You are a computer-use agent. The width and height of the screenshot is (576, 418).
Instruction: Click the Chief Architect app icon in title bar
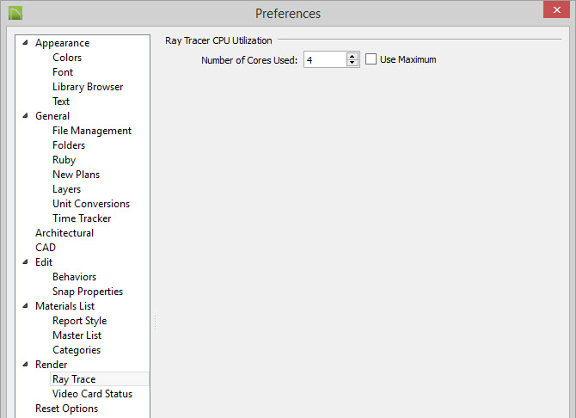click(x=15, y=13)
